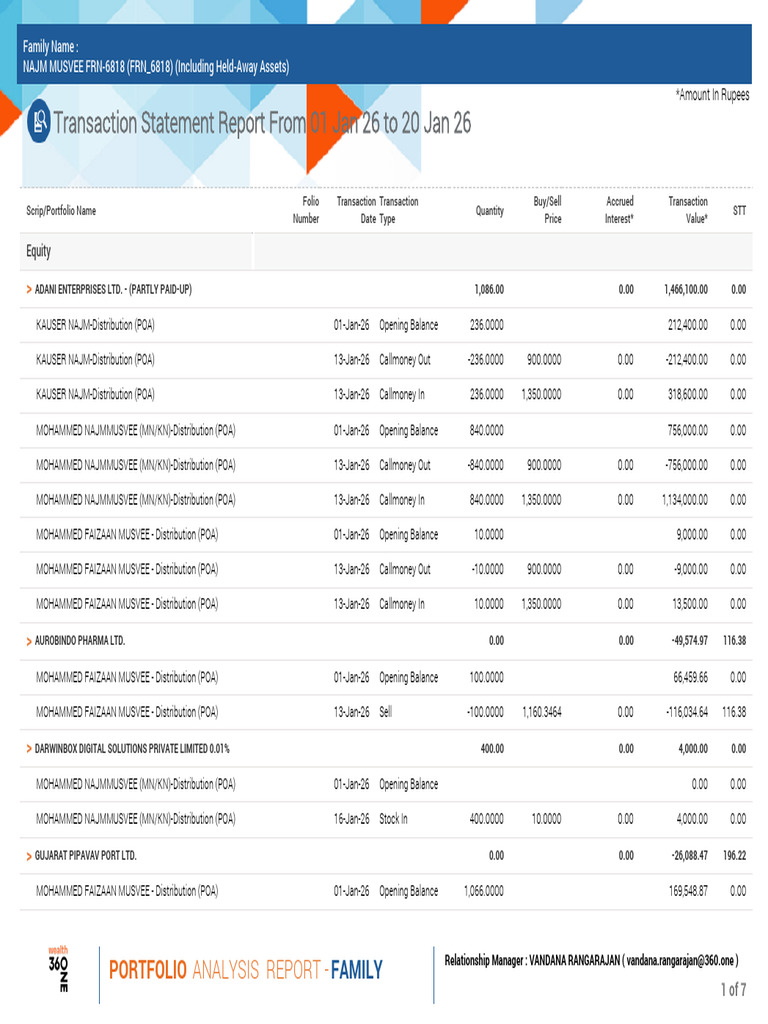Select the value 318,600.00
This screenshot has height=1024, width=768.
click(x=688, y=394)
